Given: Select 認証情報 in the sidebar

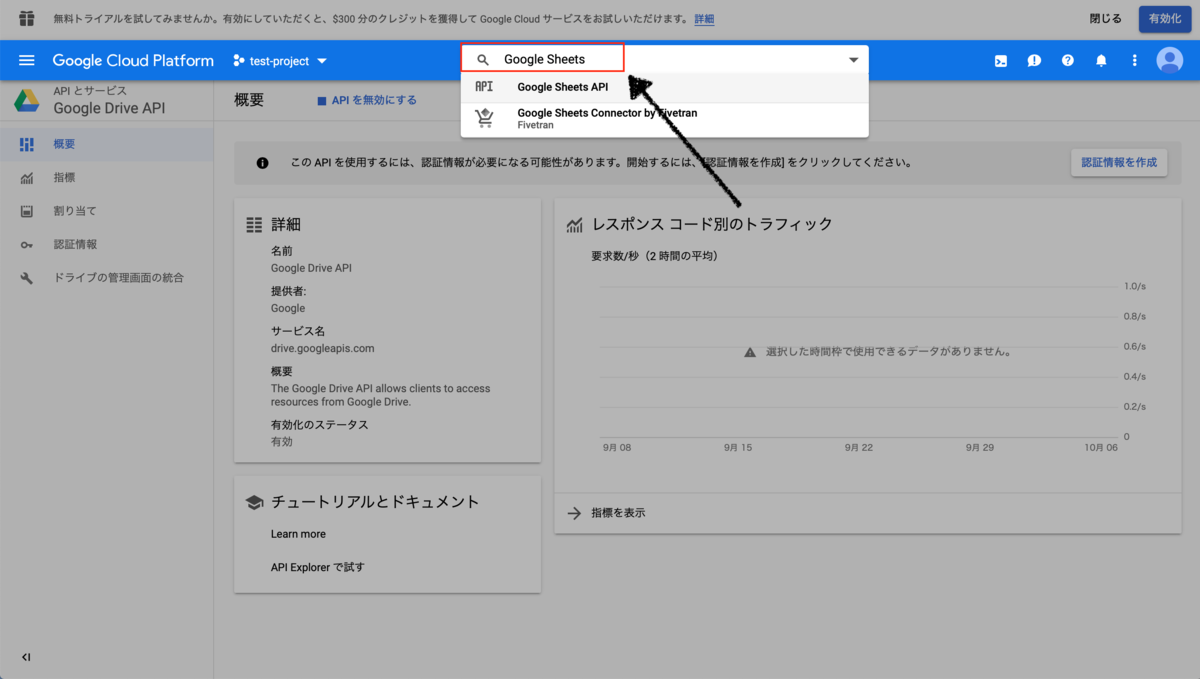Looking at the screenshot, I should click(107, 244).
